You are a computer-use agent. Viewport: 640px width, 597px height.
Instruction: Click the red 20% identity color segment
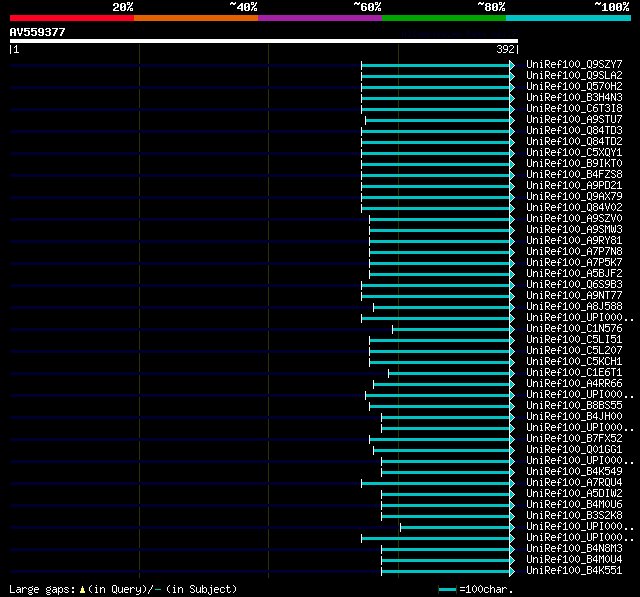pyautogui.click(x=72, y=18)
